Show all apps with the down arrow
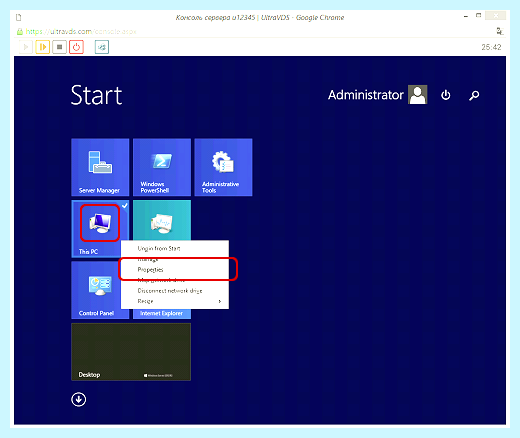 pyautogui.click(x=79, y=399)
